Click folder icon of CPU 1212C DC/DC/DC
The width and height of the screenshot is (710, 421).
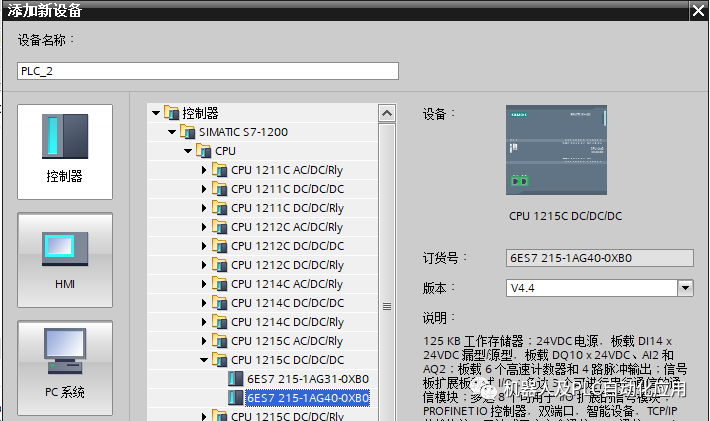[x=220, y=246]
